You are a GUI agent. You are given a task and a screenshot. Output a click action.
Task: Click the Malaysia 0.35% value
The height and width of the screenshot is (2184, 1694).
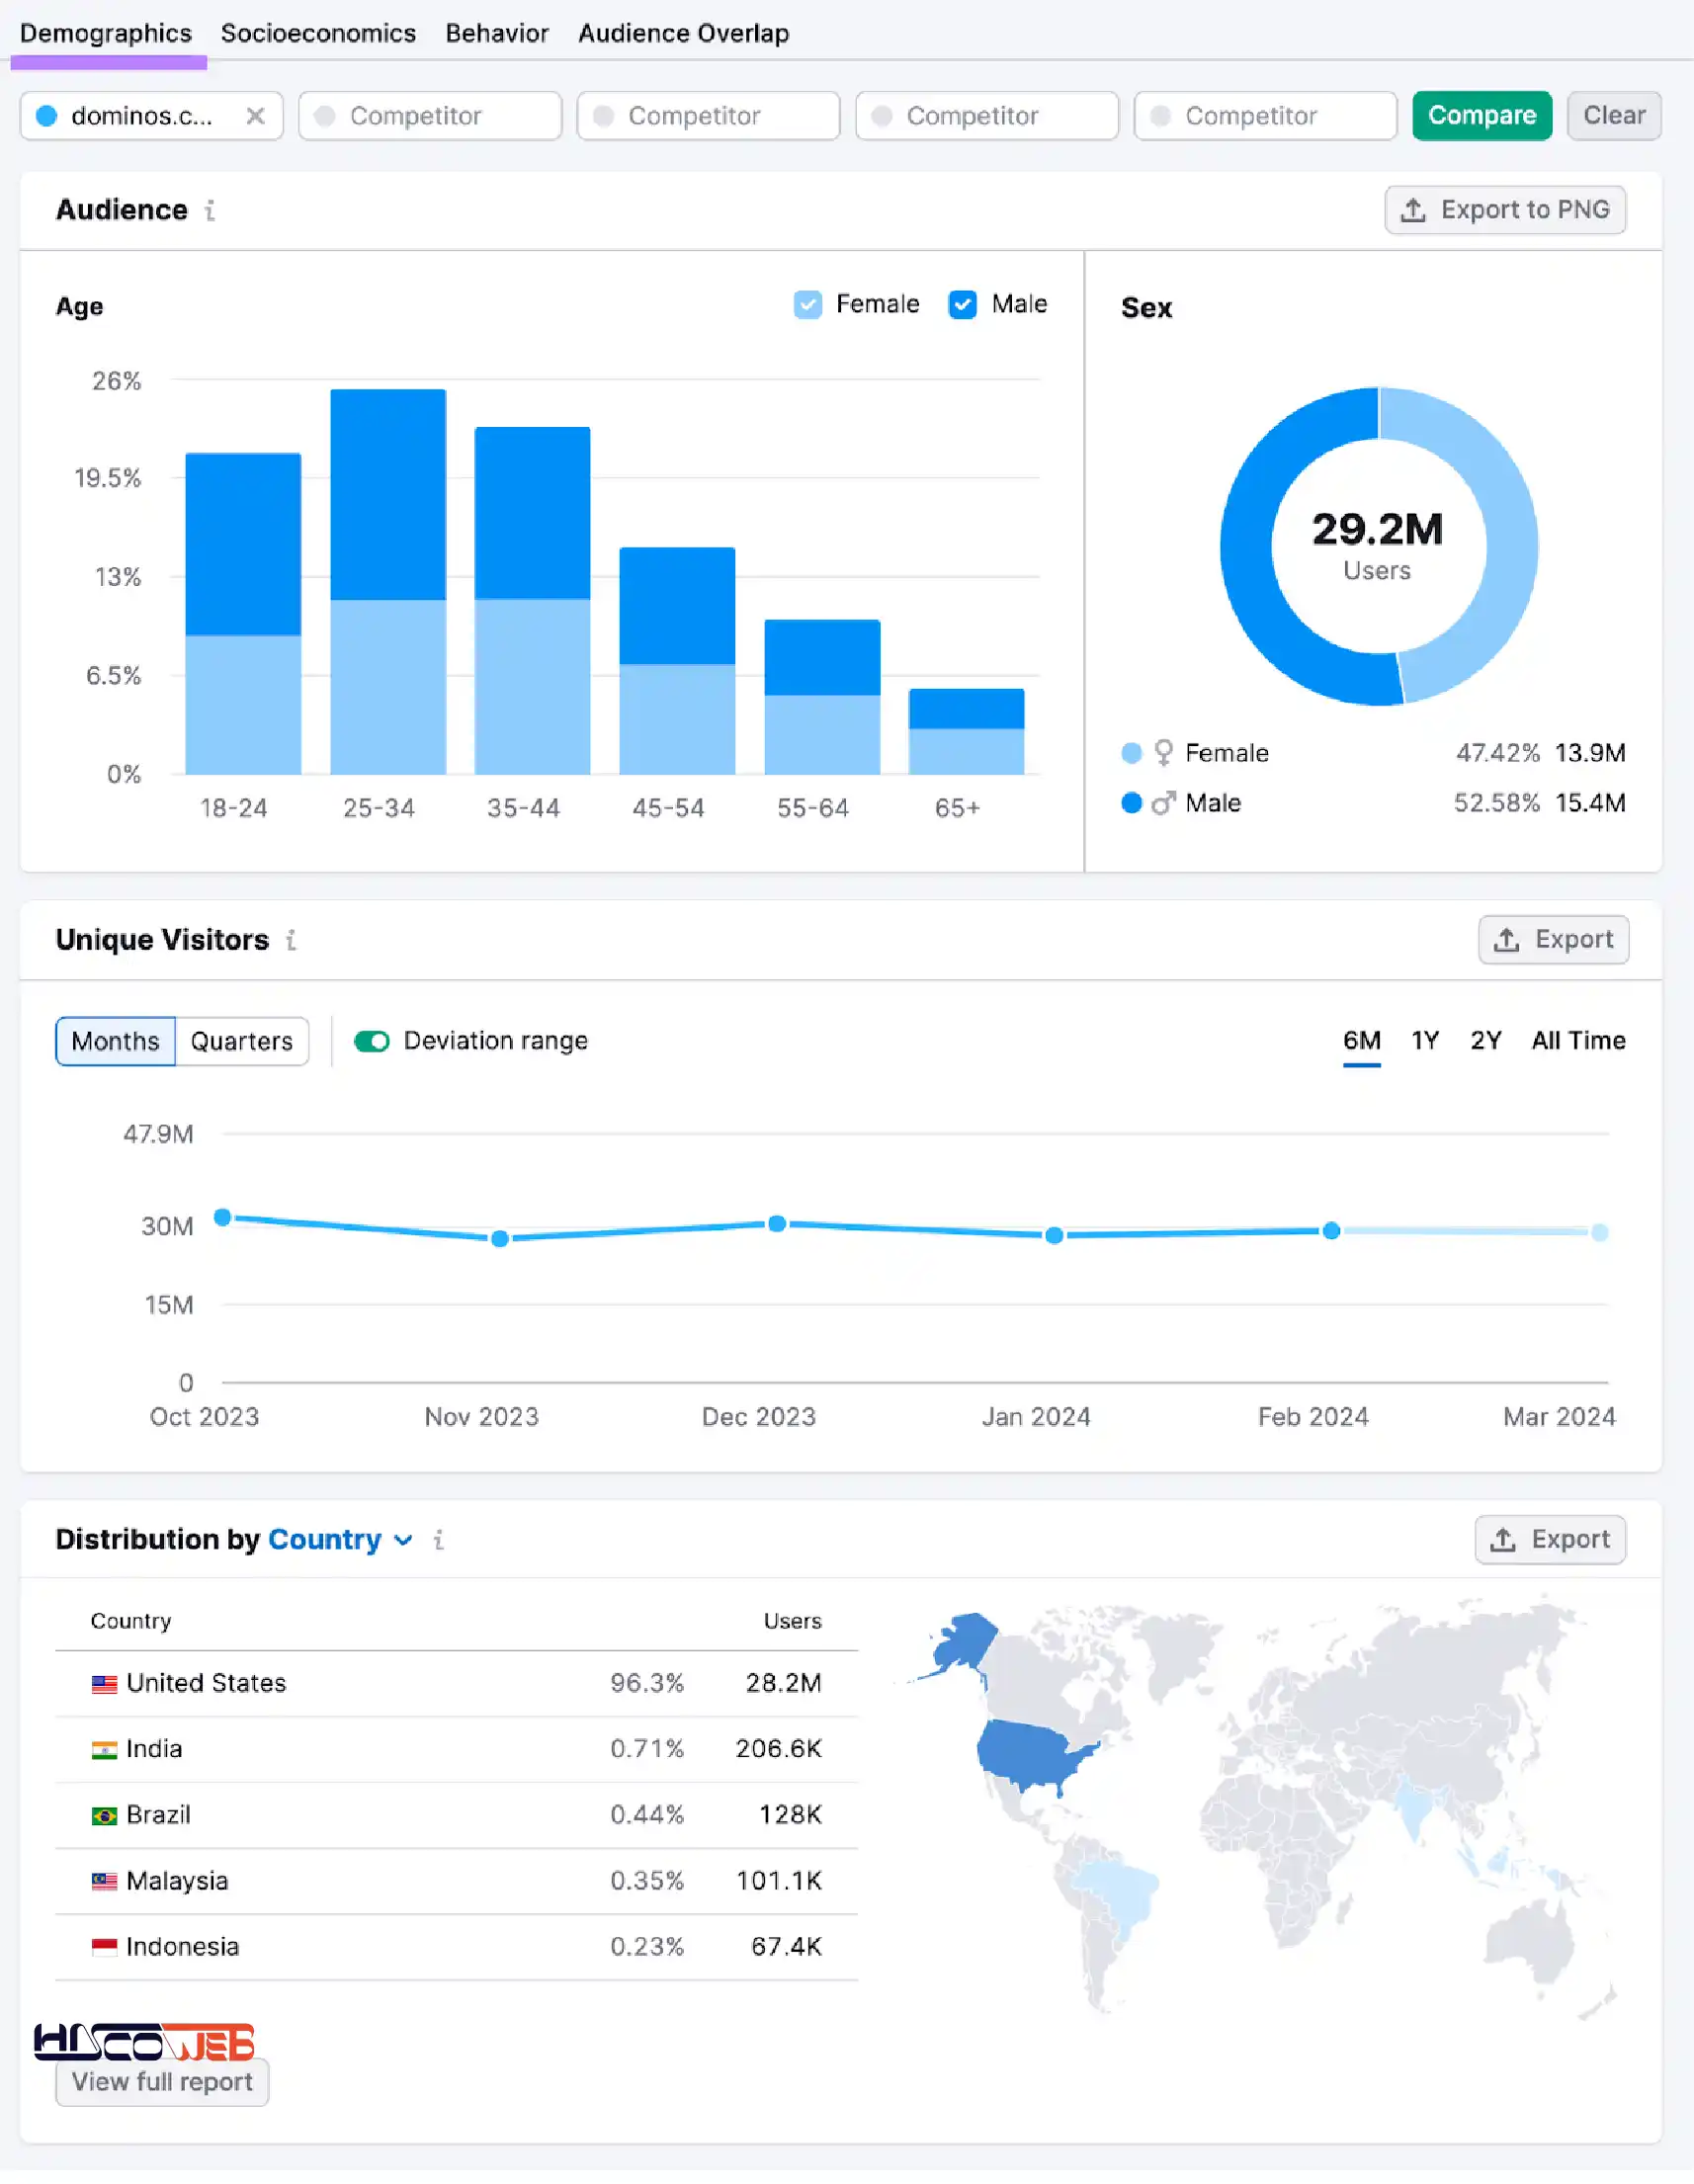(648, 1883)
